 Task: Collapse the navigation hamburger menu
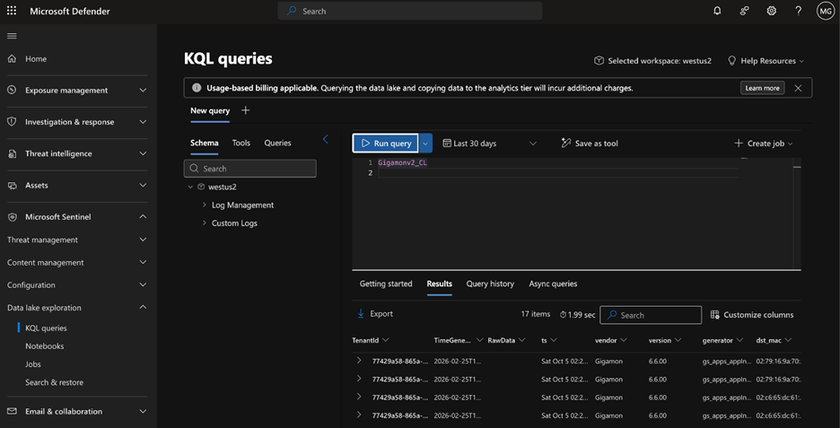pos(12,36)
